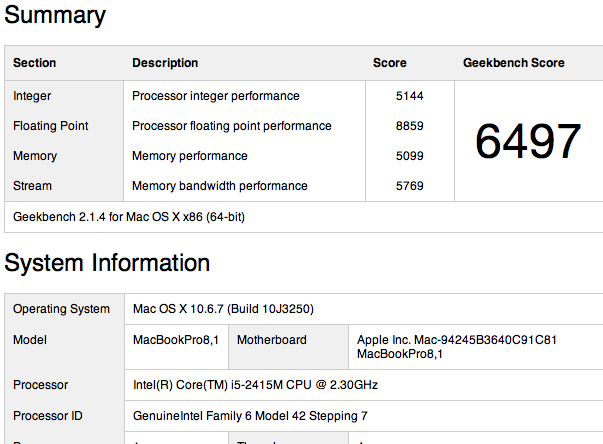This screenshot has height=444, width=603.
Task: Click the Score column header
Action: [x=390, y=63]
